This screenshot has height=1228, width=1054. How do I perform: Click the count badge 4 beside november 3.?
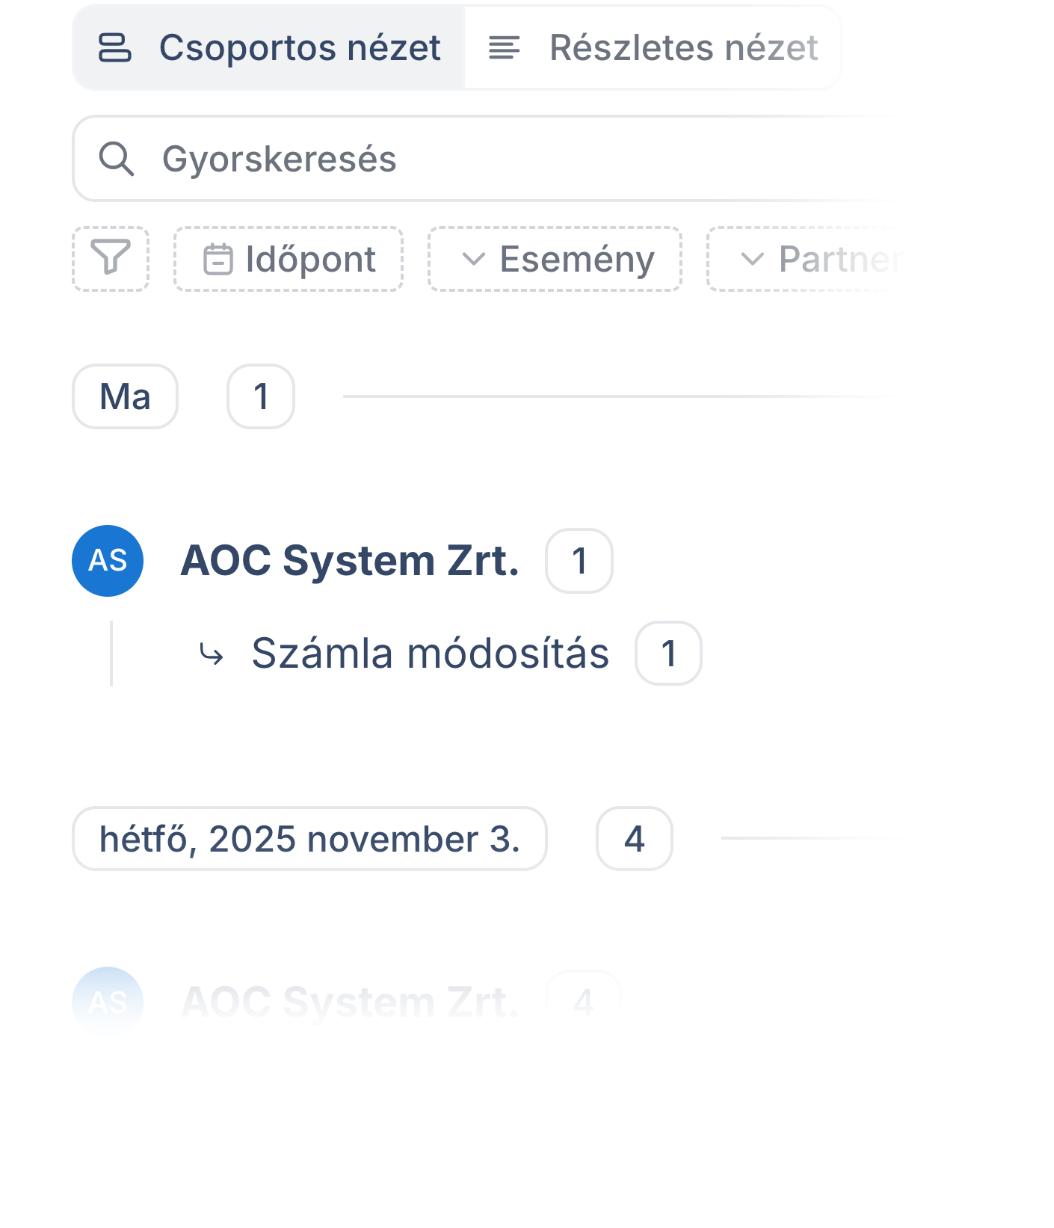634,839
